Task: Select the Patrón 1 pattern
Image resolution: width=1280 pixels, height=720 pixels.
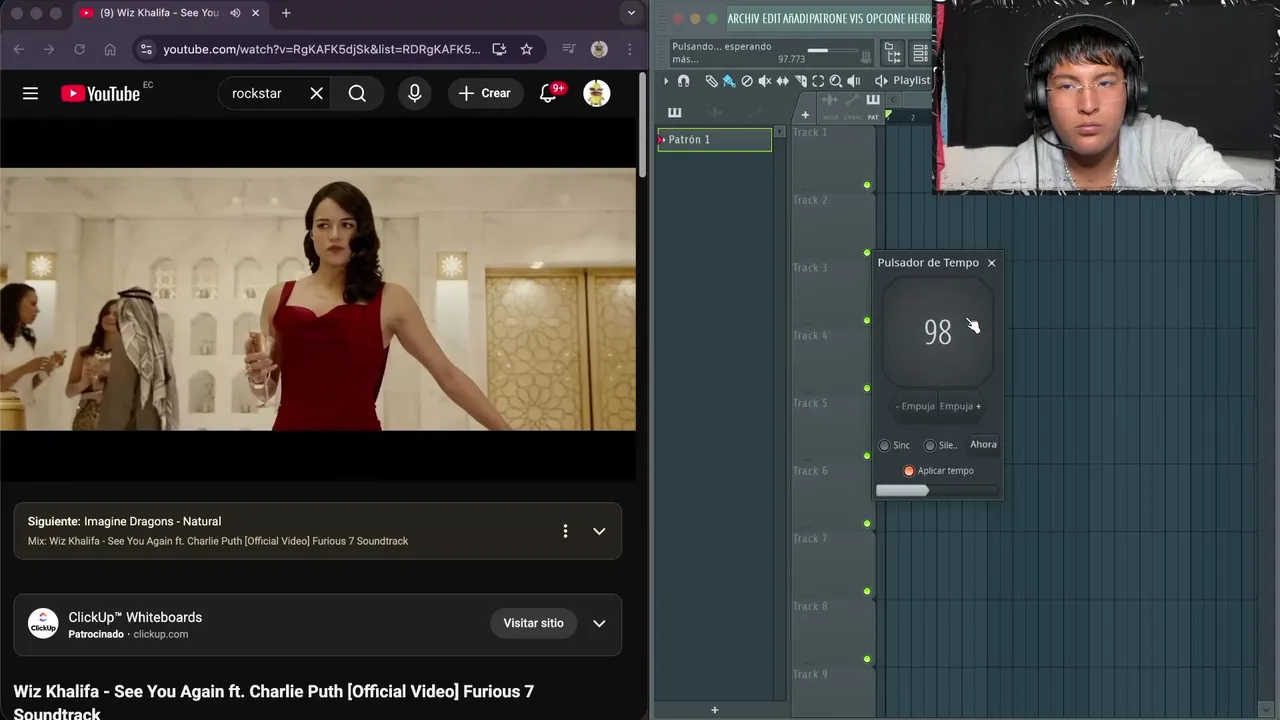Action: 714,140
